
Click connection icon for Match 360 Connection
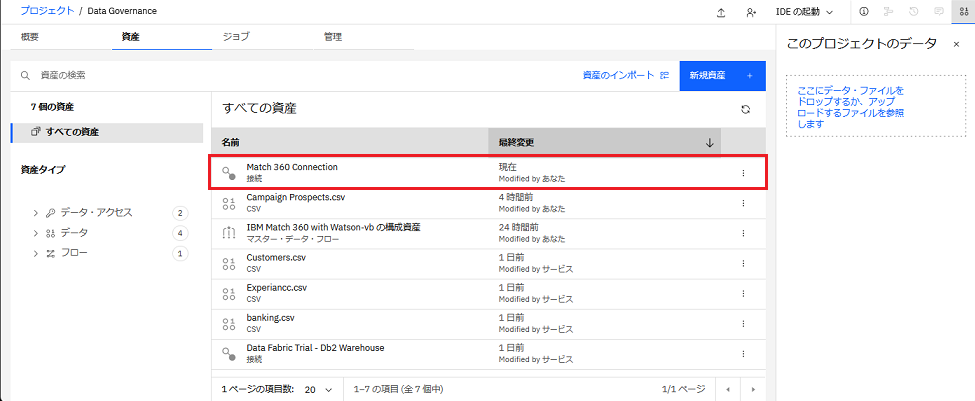pos(229,173)
